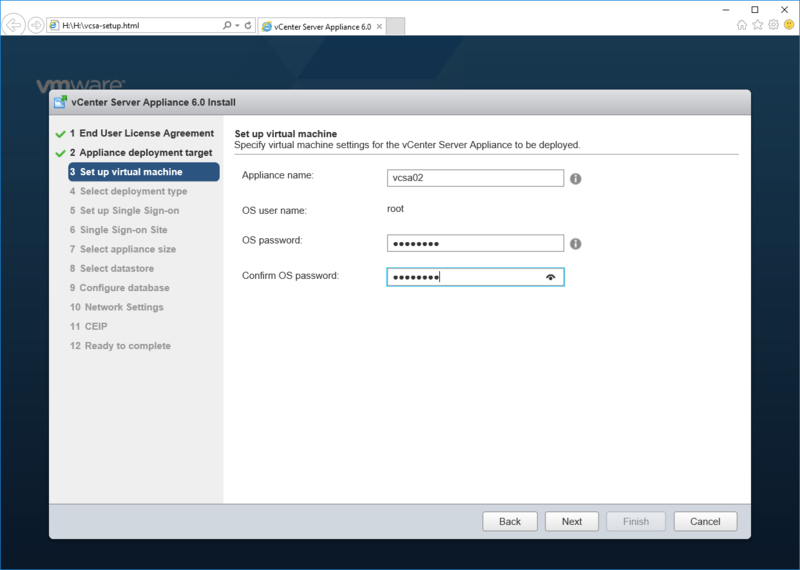Viewport: 800px width, 570px height.
Task: Open the browser Home icon
Action: click(742, 24)
